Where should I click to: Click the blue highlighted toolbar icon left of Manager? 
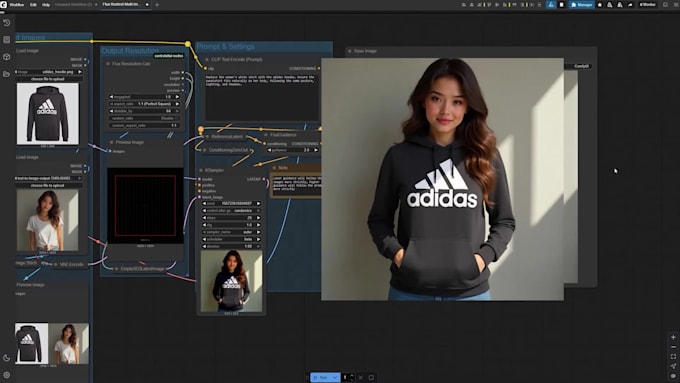(551, 5)
